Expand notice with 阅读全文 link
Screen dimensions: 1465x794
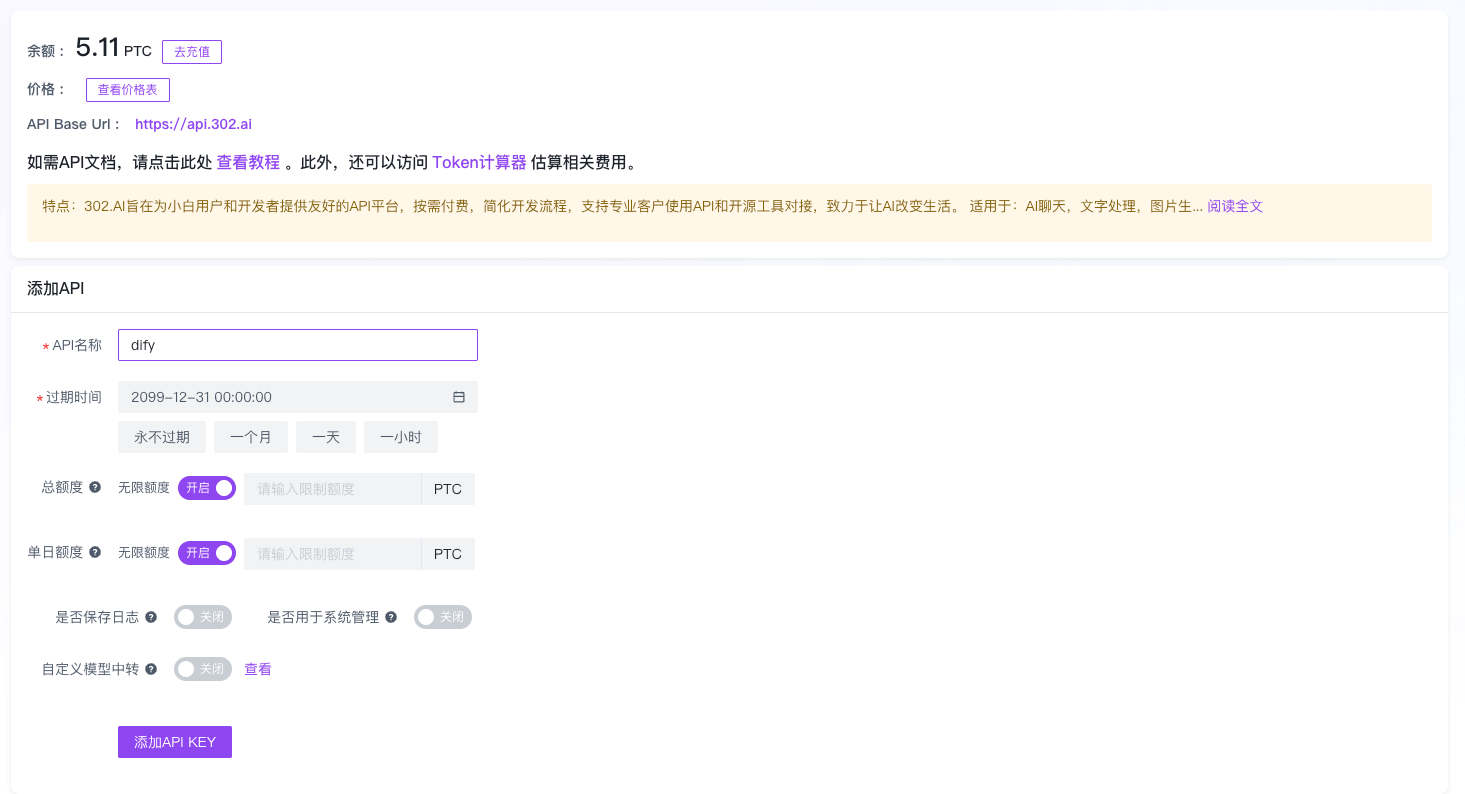(x=1235, y=206)
